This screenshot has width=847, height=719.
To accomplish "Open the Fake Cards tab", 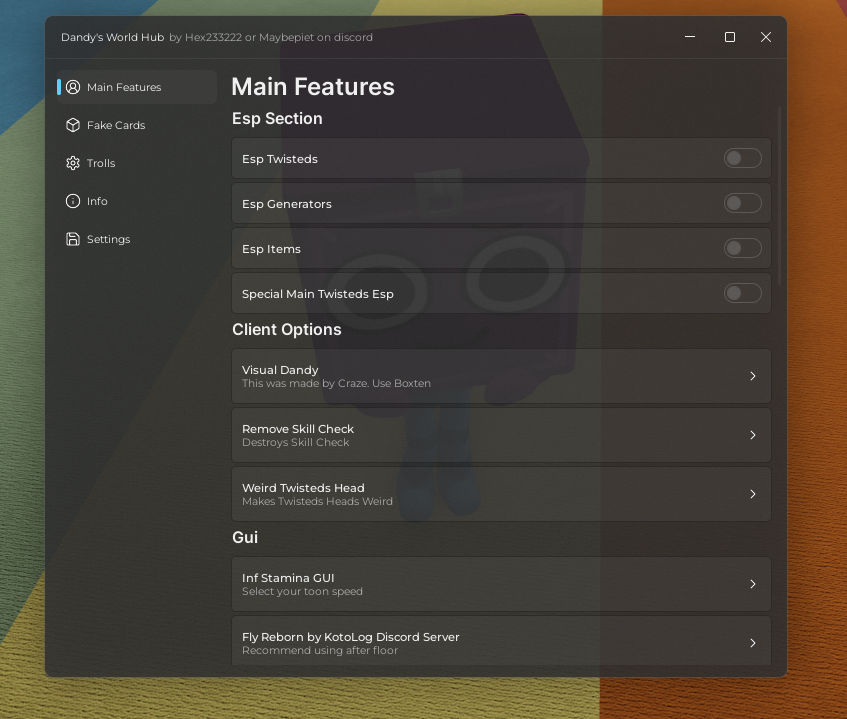I will click(137, 125).
